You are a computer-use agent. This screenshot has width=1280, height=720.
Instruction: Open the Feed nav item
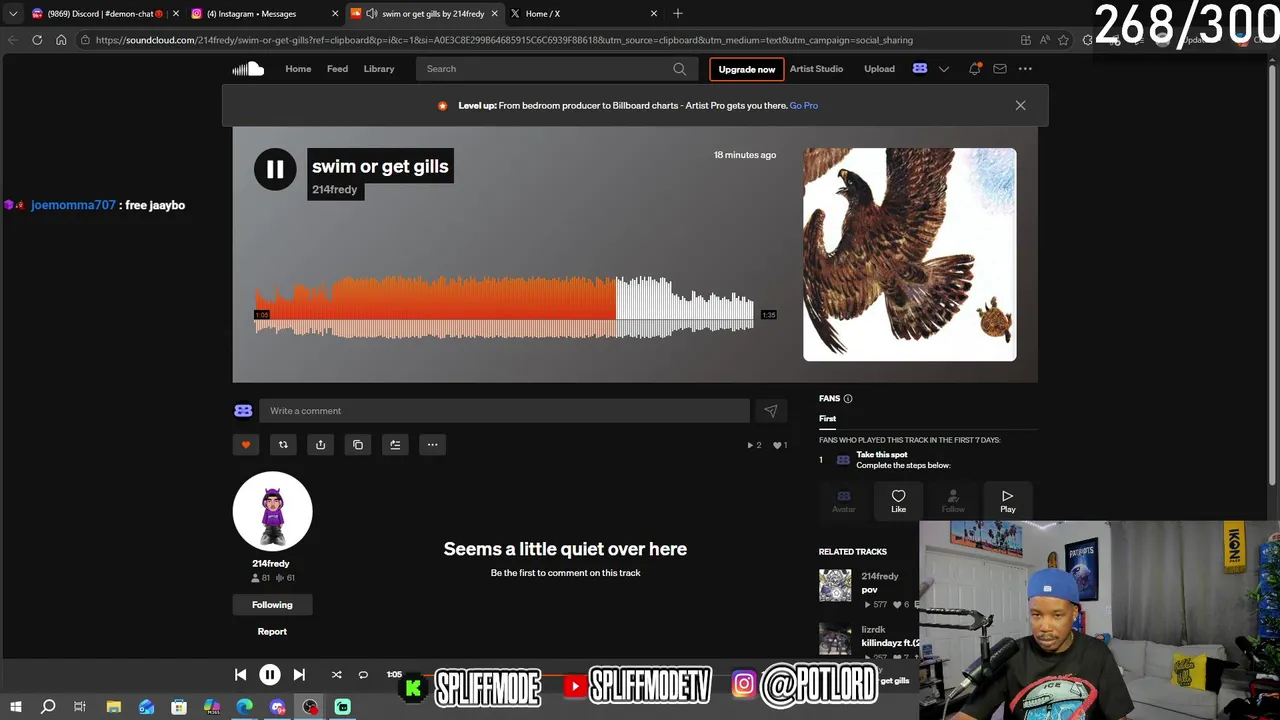[337, 69]
